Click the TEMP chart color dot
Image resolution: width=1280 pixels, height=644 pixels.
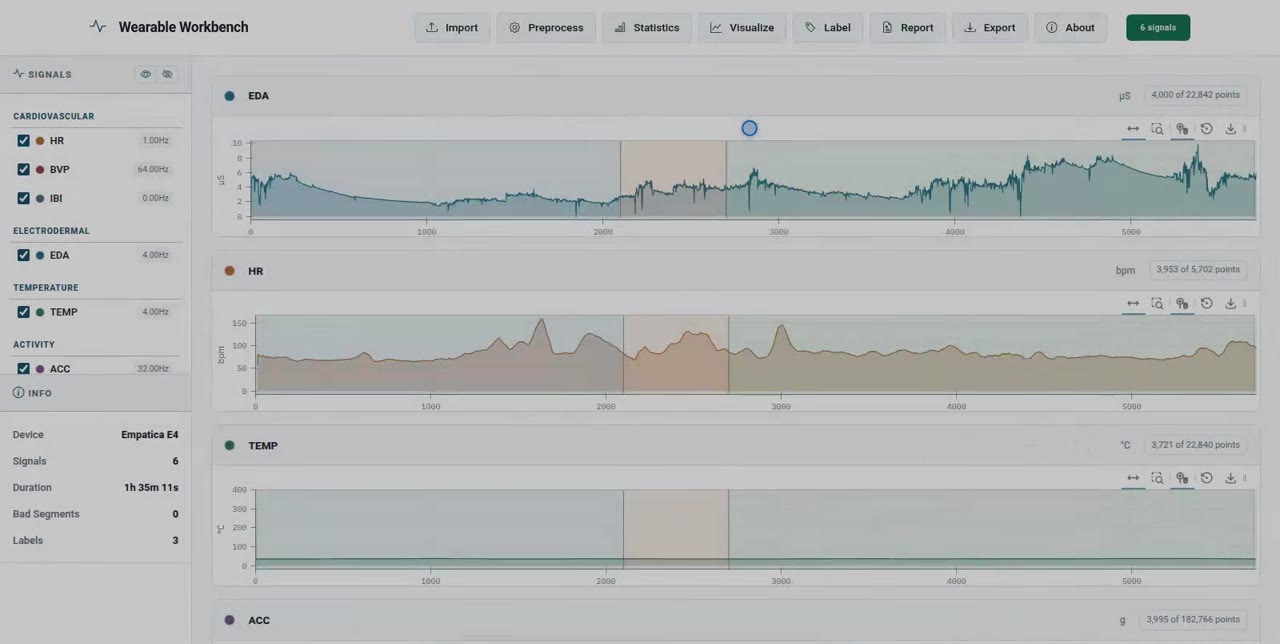(229, 445)
